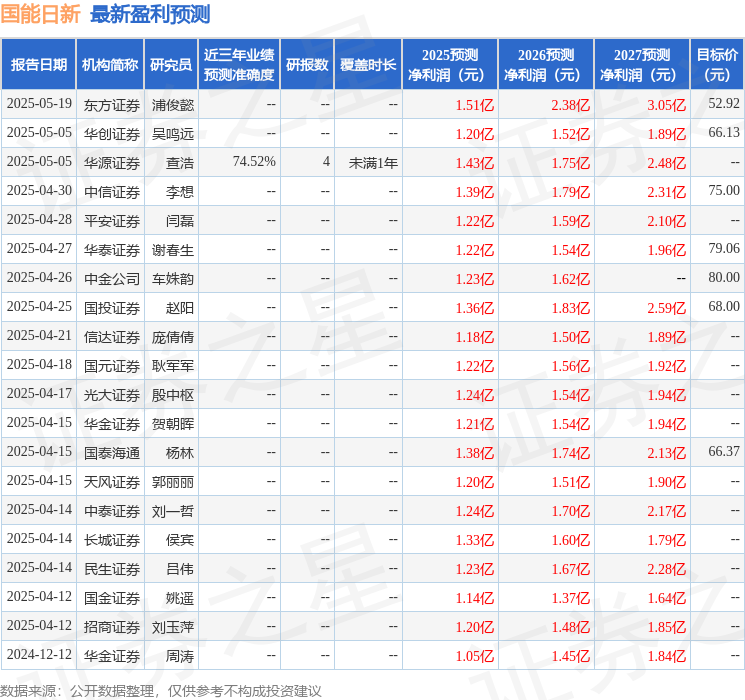Click the 覆盖时长 column header
The width and height of the screenshot is (745, 700).
click(x=368, y=65)
